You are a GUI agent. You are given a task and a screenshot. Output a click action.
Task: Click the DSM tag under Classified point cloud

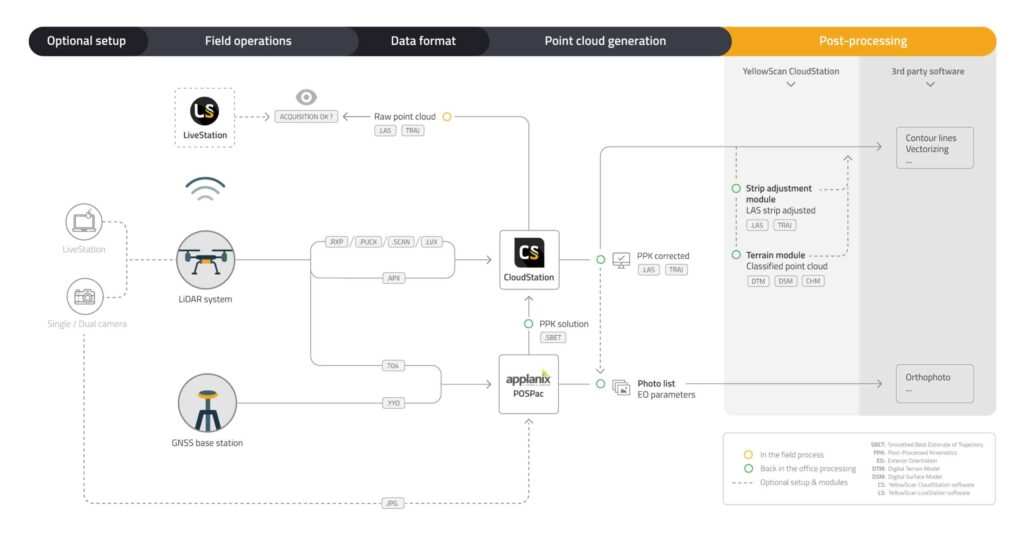785,282
